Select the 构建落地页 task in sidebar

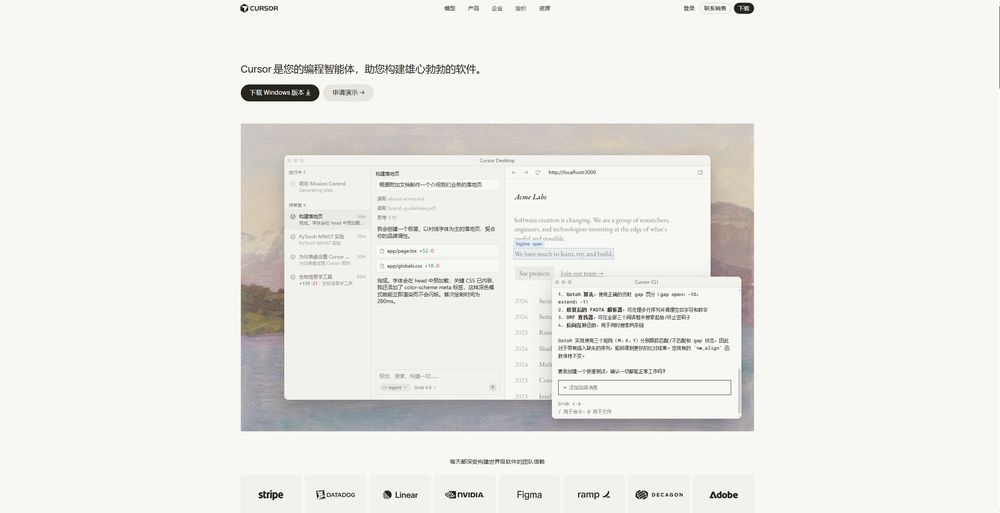[x=328, y=219]
